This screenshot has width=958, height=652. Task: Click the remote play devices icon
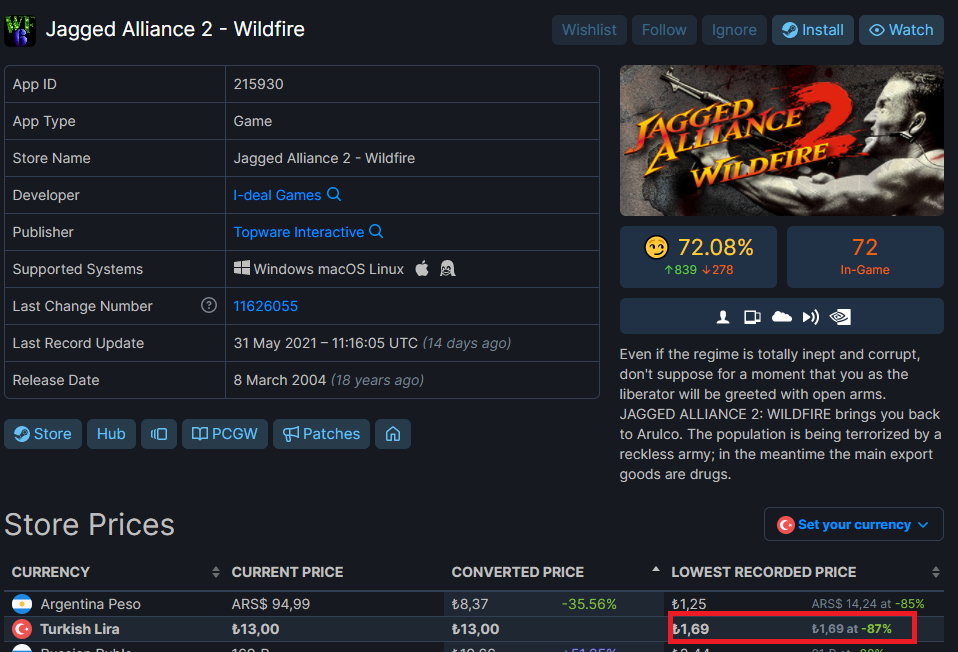click(752, 317)
